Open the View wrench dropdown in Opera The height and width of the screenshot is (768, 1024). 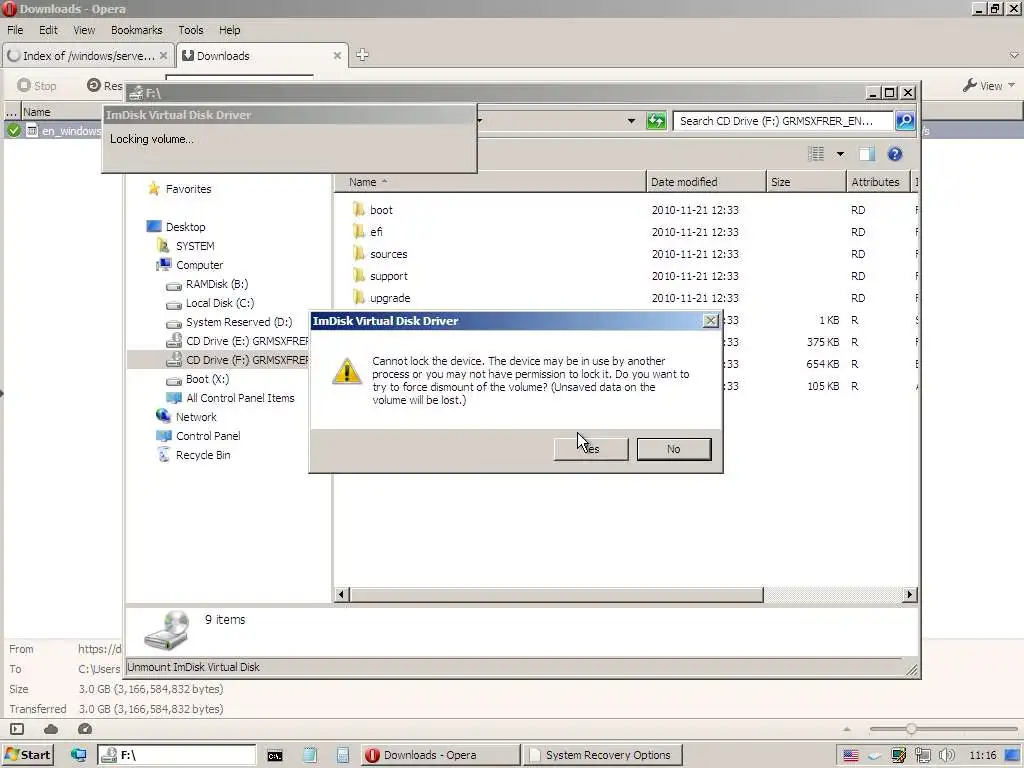(x=989, y=86)
